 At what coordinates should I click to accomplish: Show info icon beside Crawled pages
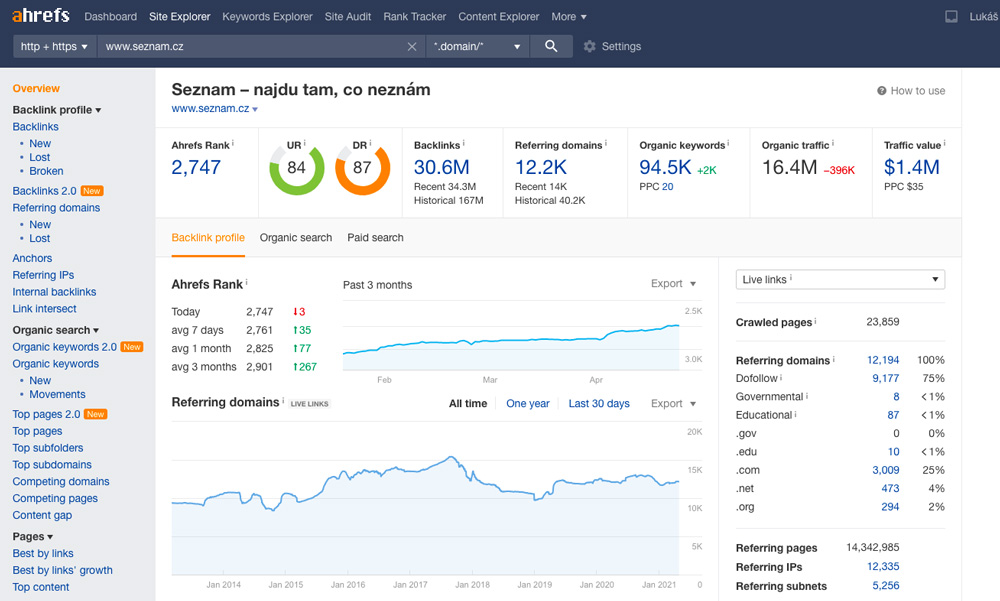tap(816, 321)
